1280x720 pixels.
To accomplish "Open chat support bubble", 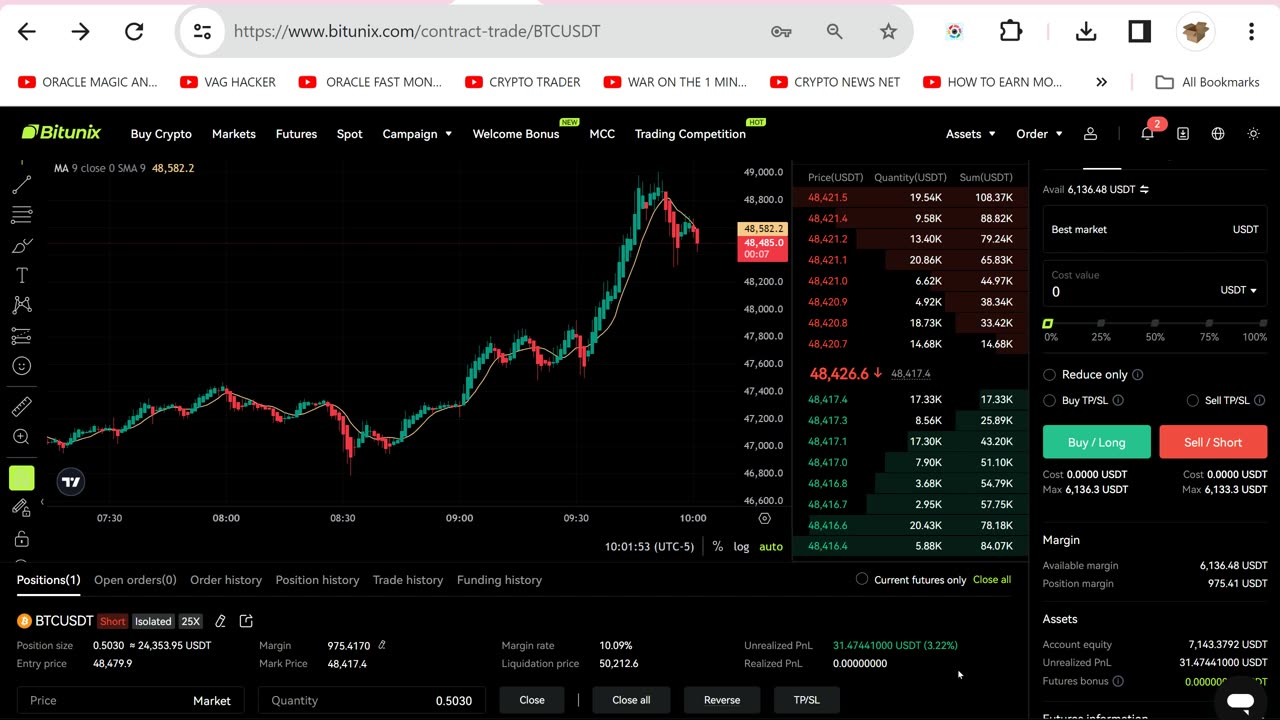I will coord(1240,701).
